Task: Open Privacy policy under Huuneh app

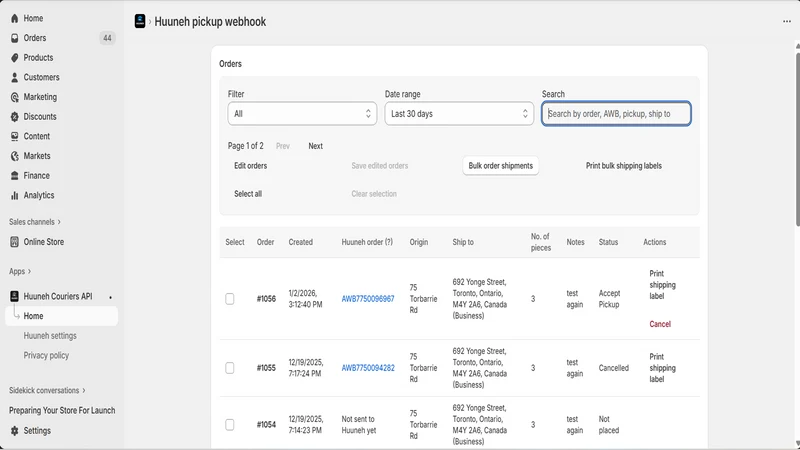Action: [x=46, y=356]
